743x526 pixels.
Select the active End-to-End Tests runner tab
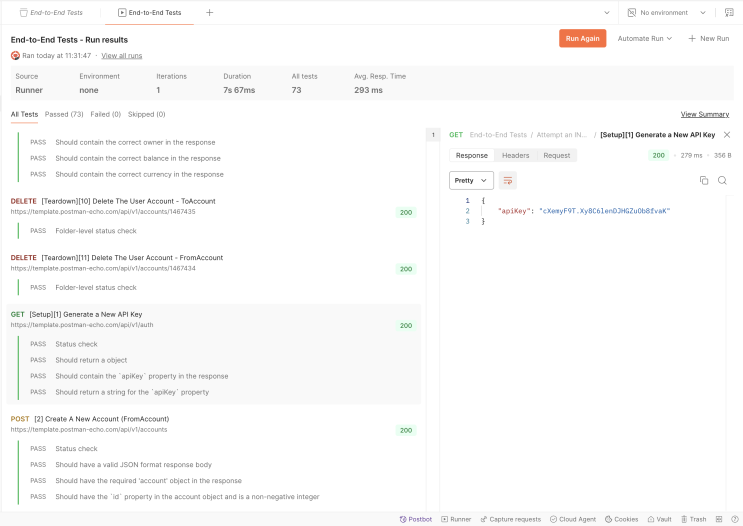click(x=149, y=13)
